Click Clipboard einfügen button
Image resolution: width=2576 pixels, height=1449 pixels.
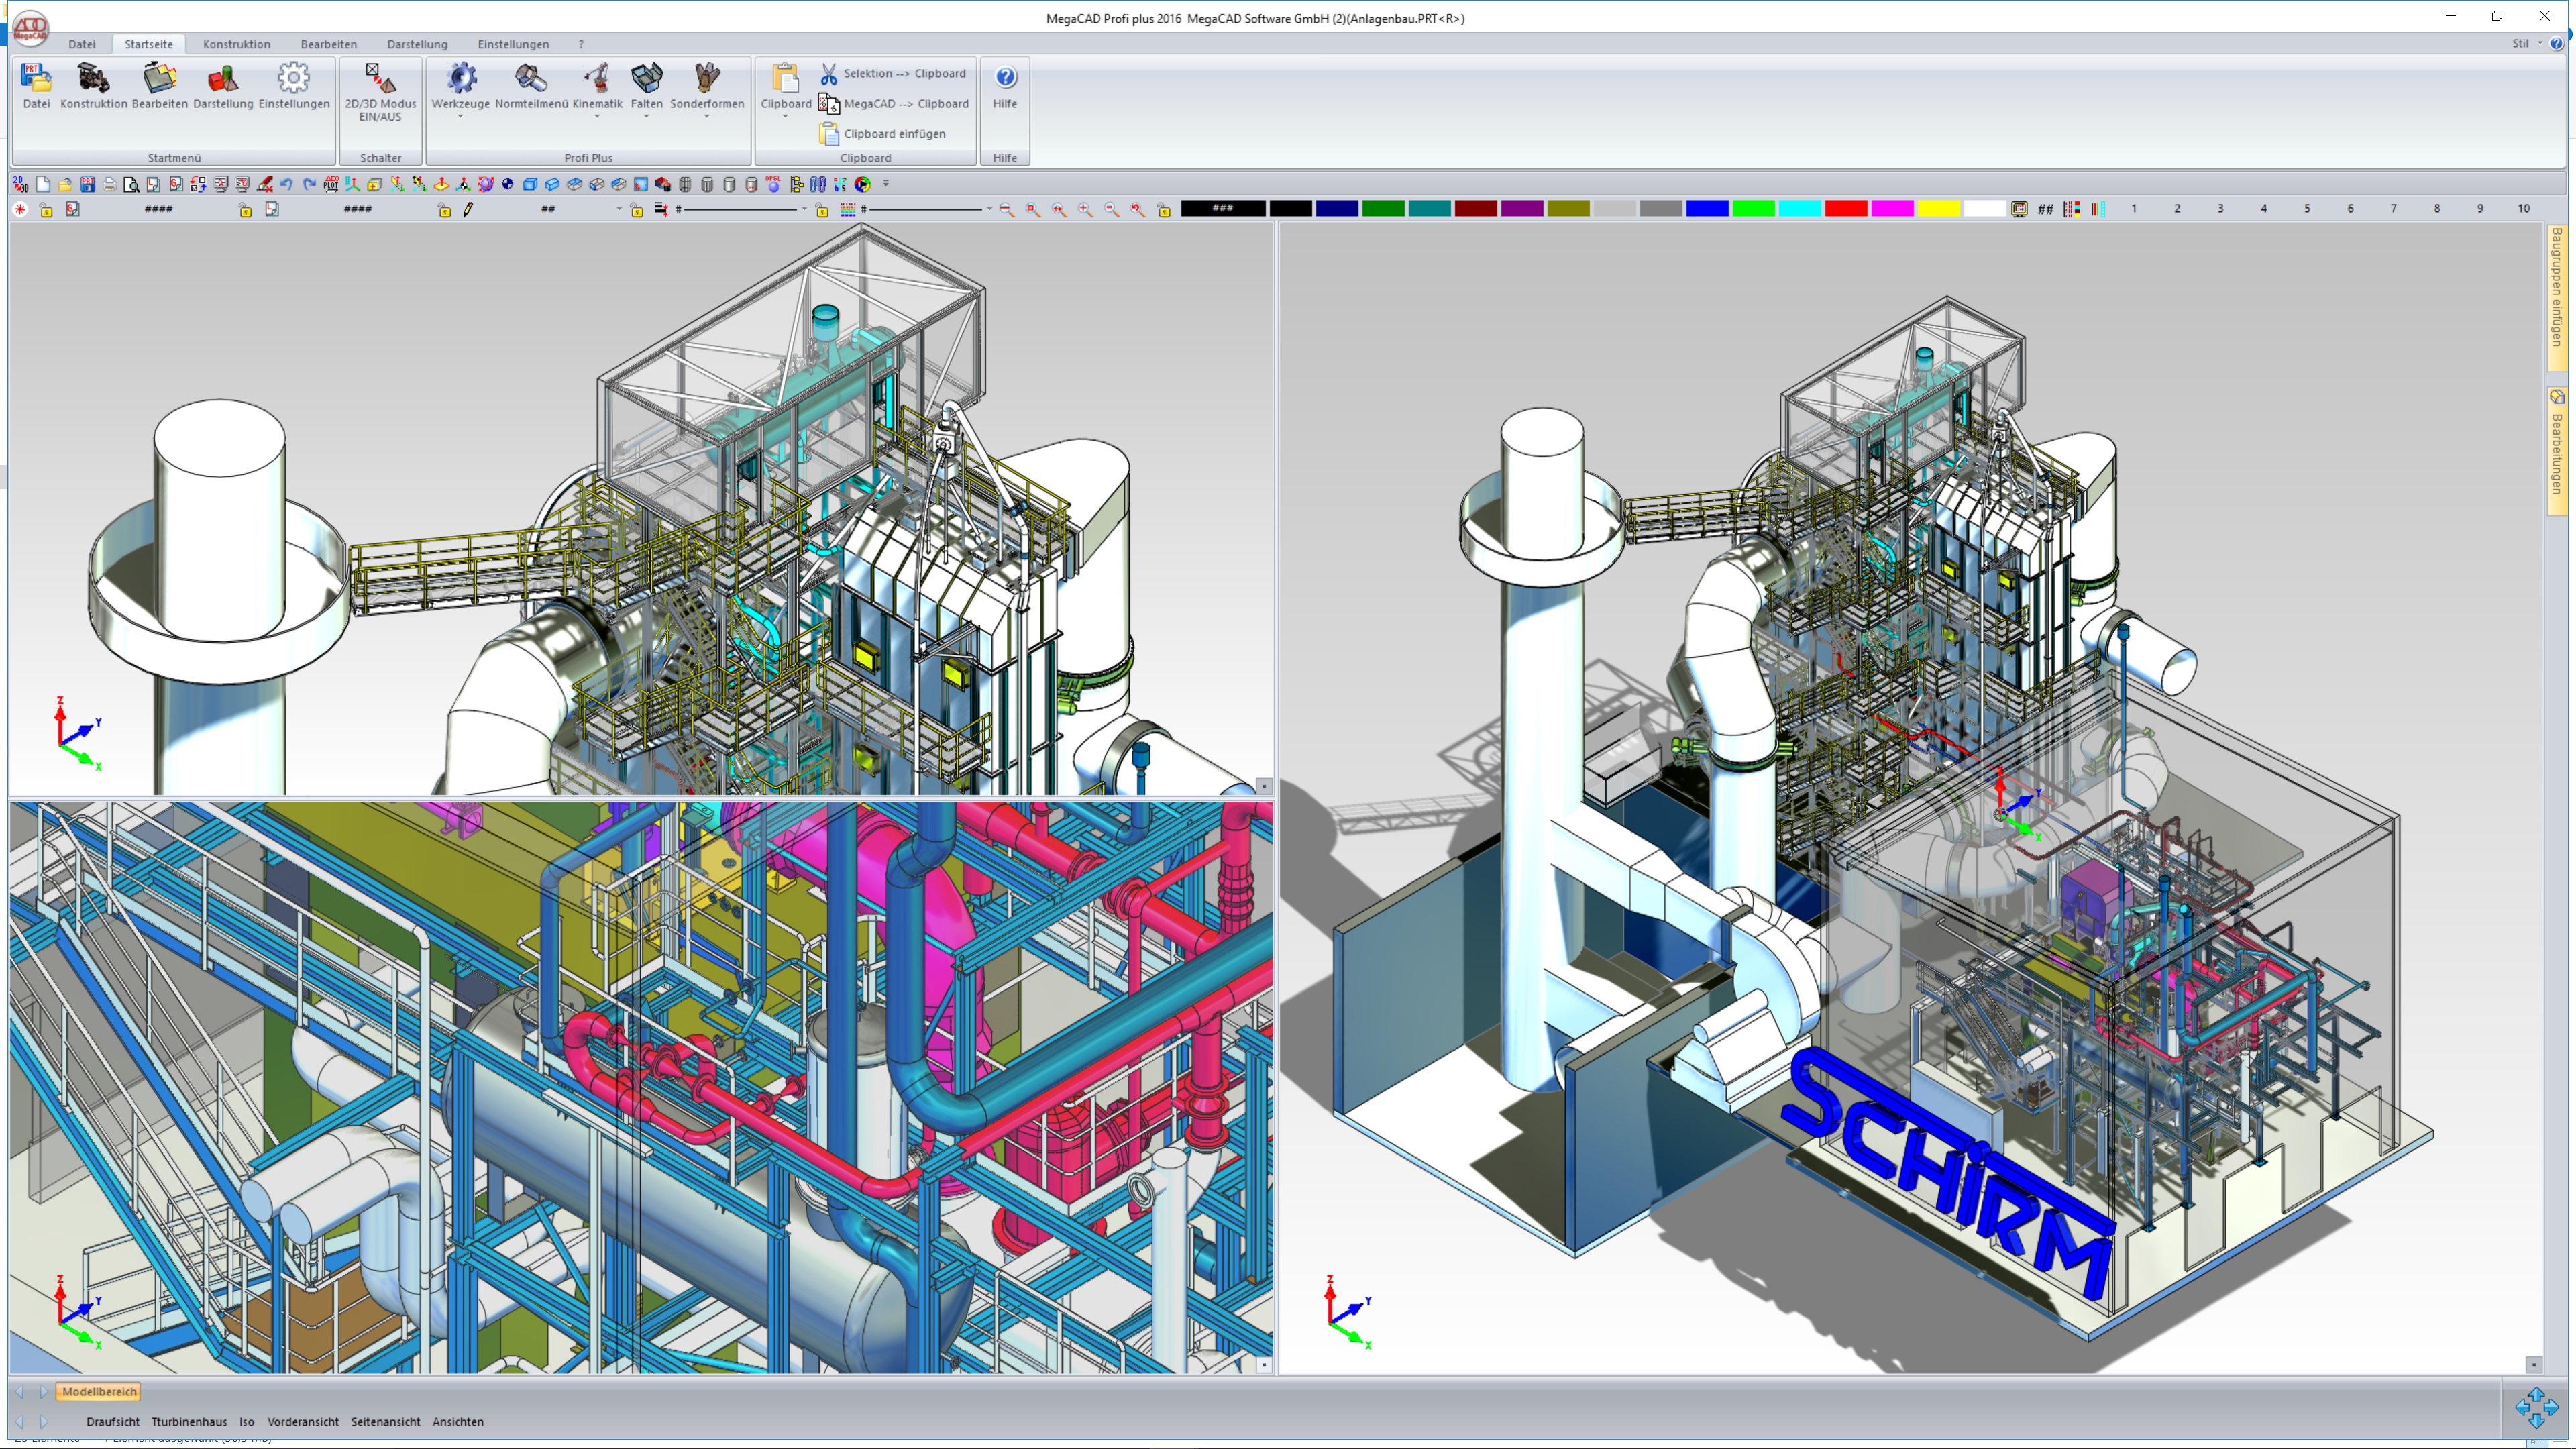click(x=883, y=134)
